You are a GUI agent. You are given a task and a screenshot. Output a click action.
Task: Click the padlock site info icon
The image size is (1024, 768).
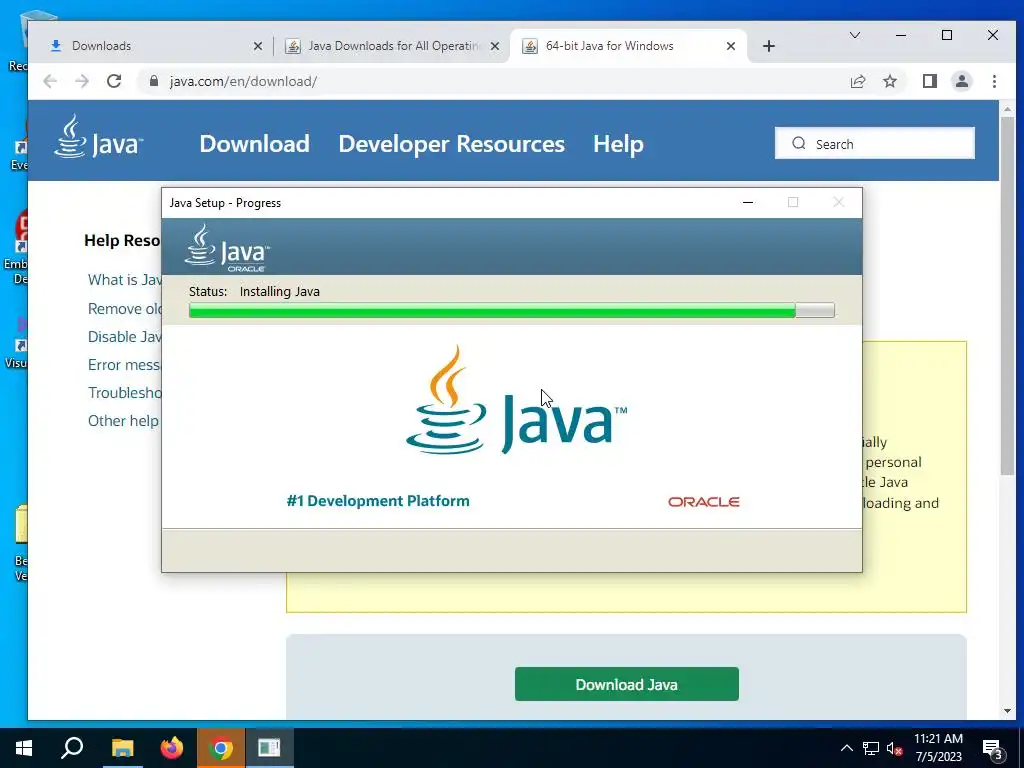(x=154, y=81)
